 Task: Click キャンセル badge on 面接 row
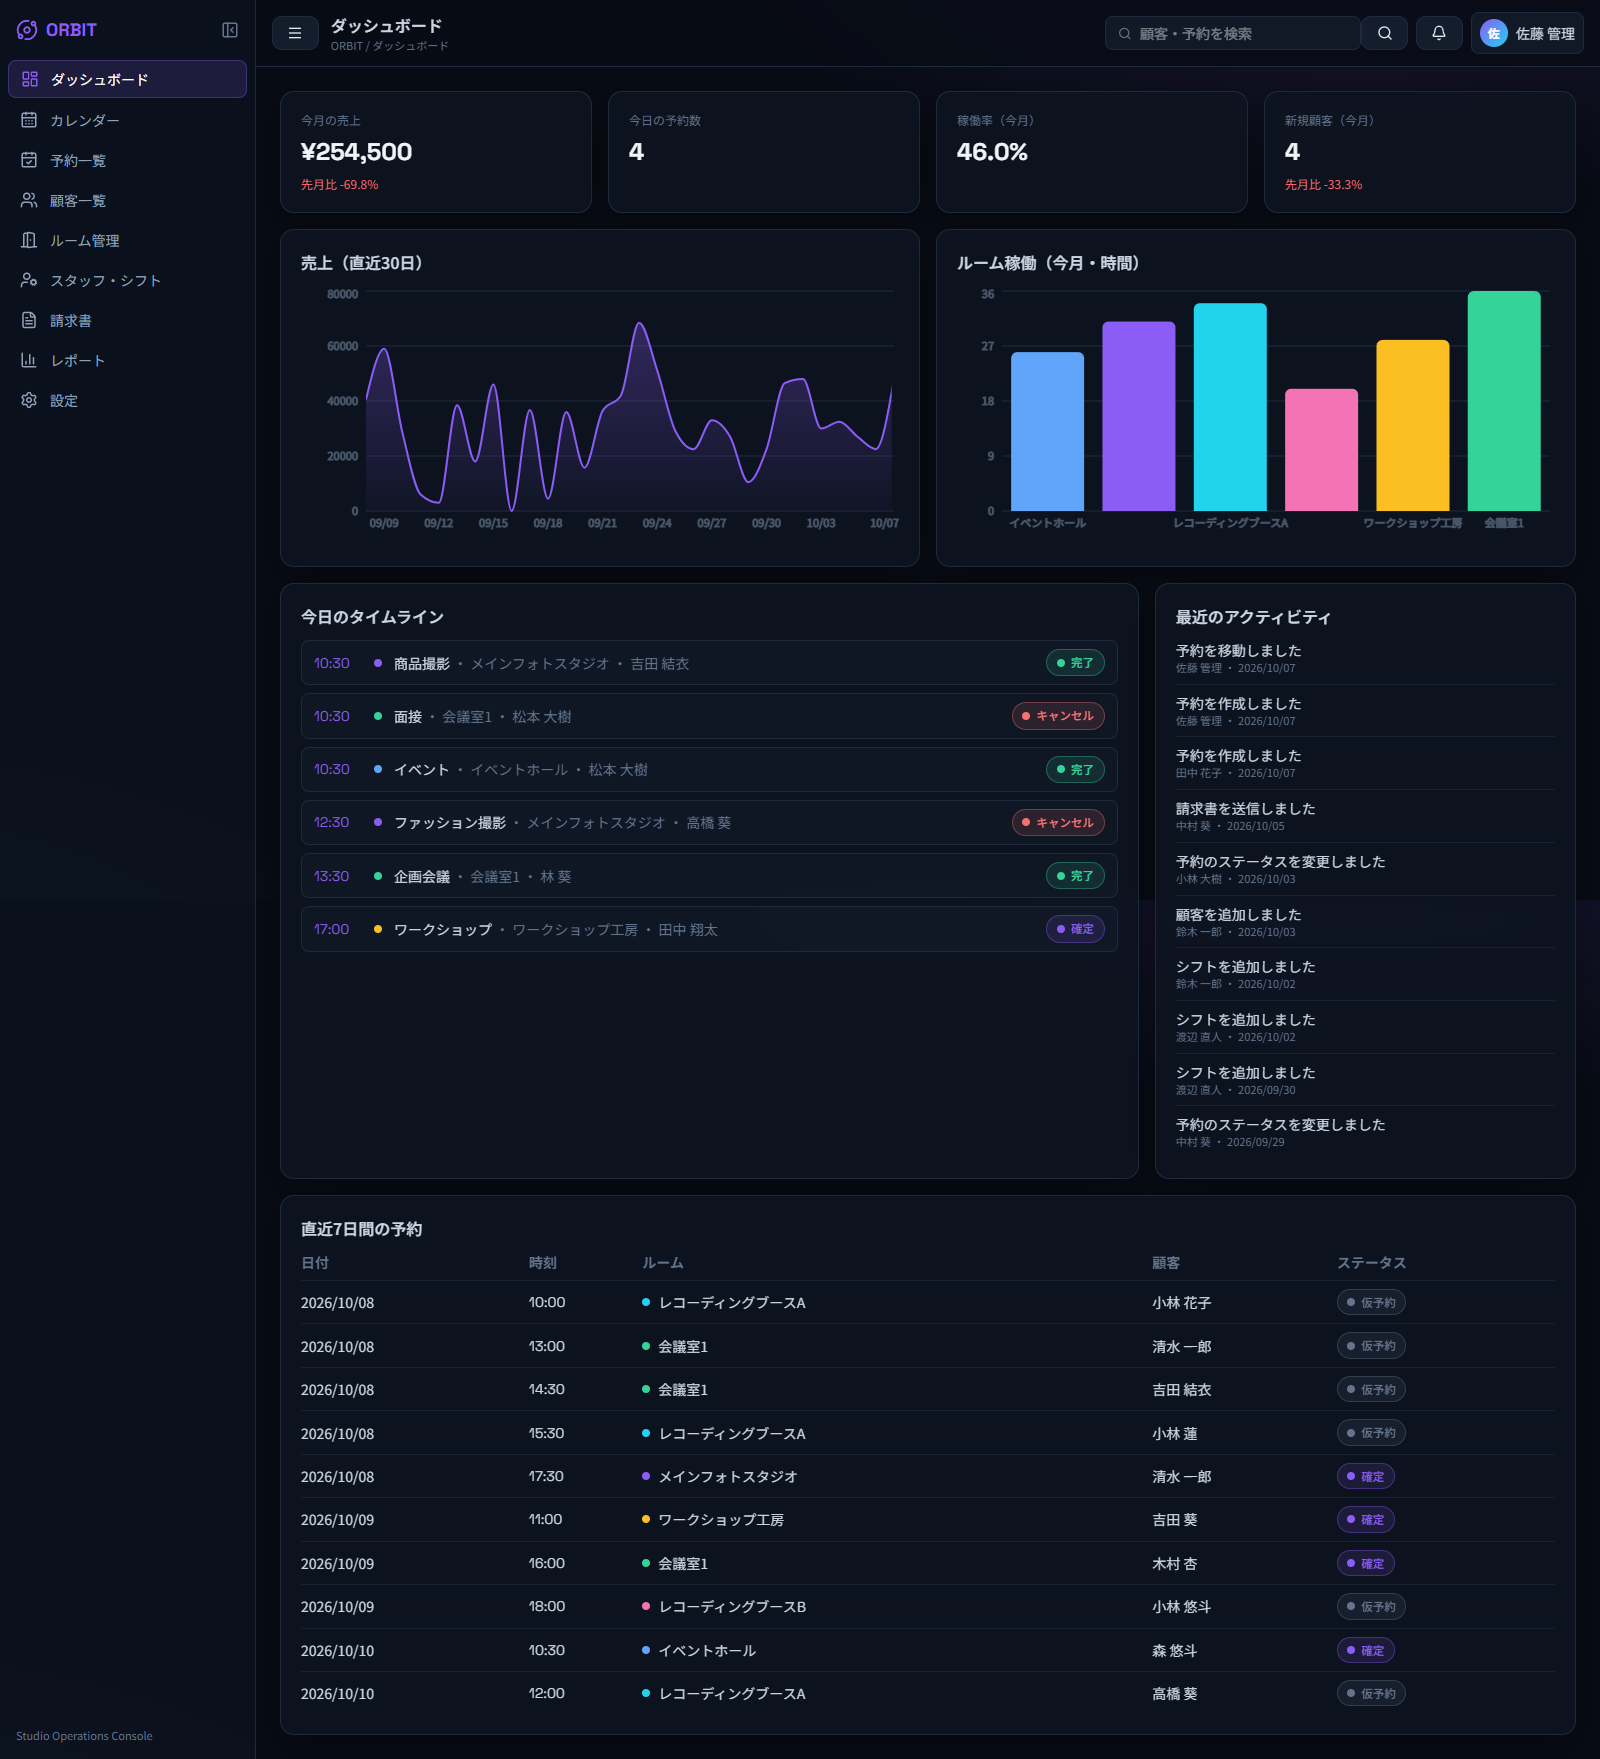click(1058, 716)
